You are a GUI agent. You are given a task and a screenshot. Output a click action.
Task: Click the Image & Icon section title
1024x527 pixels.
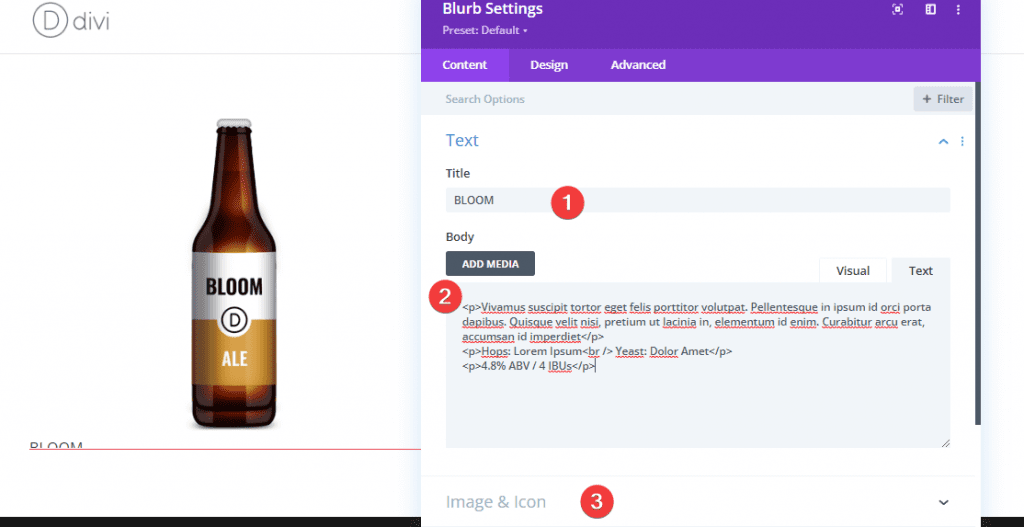(496, 502)
